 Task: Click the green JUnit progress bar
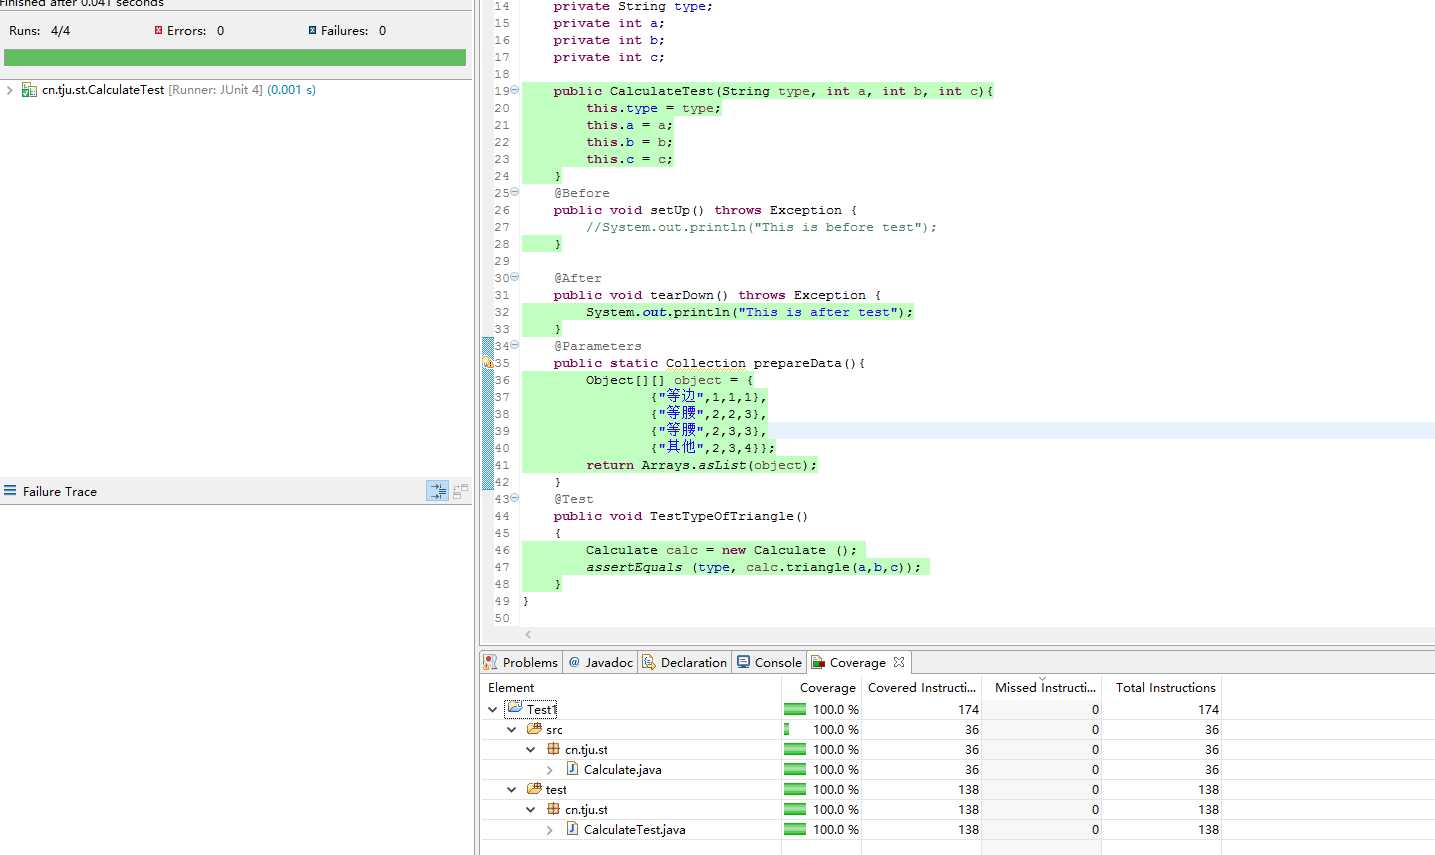coord(235,58)
